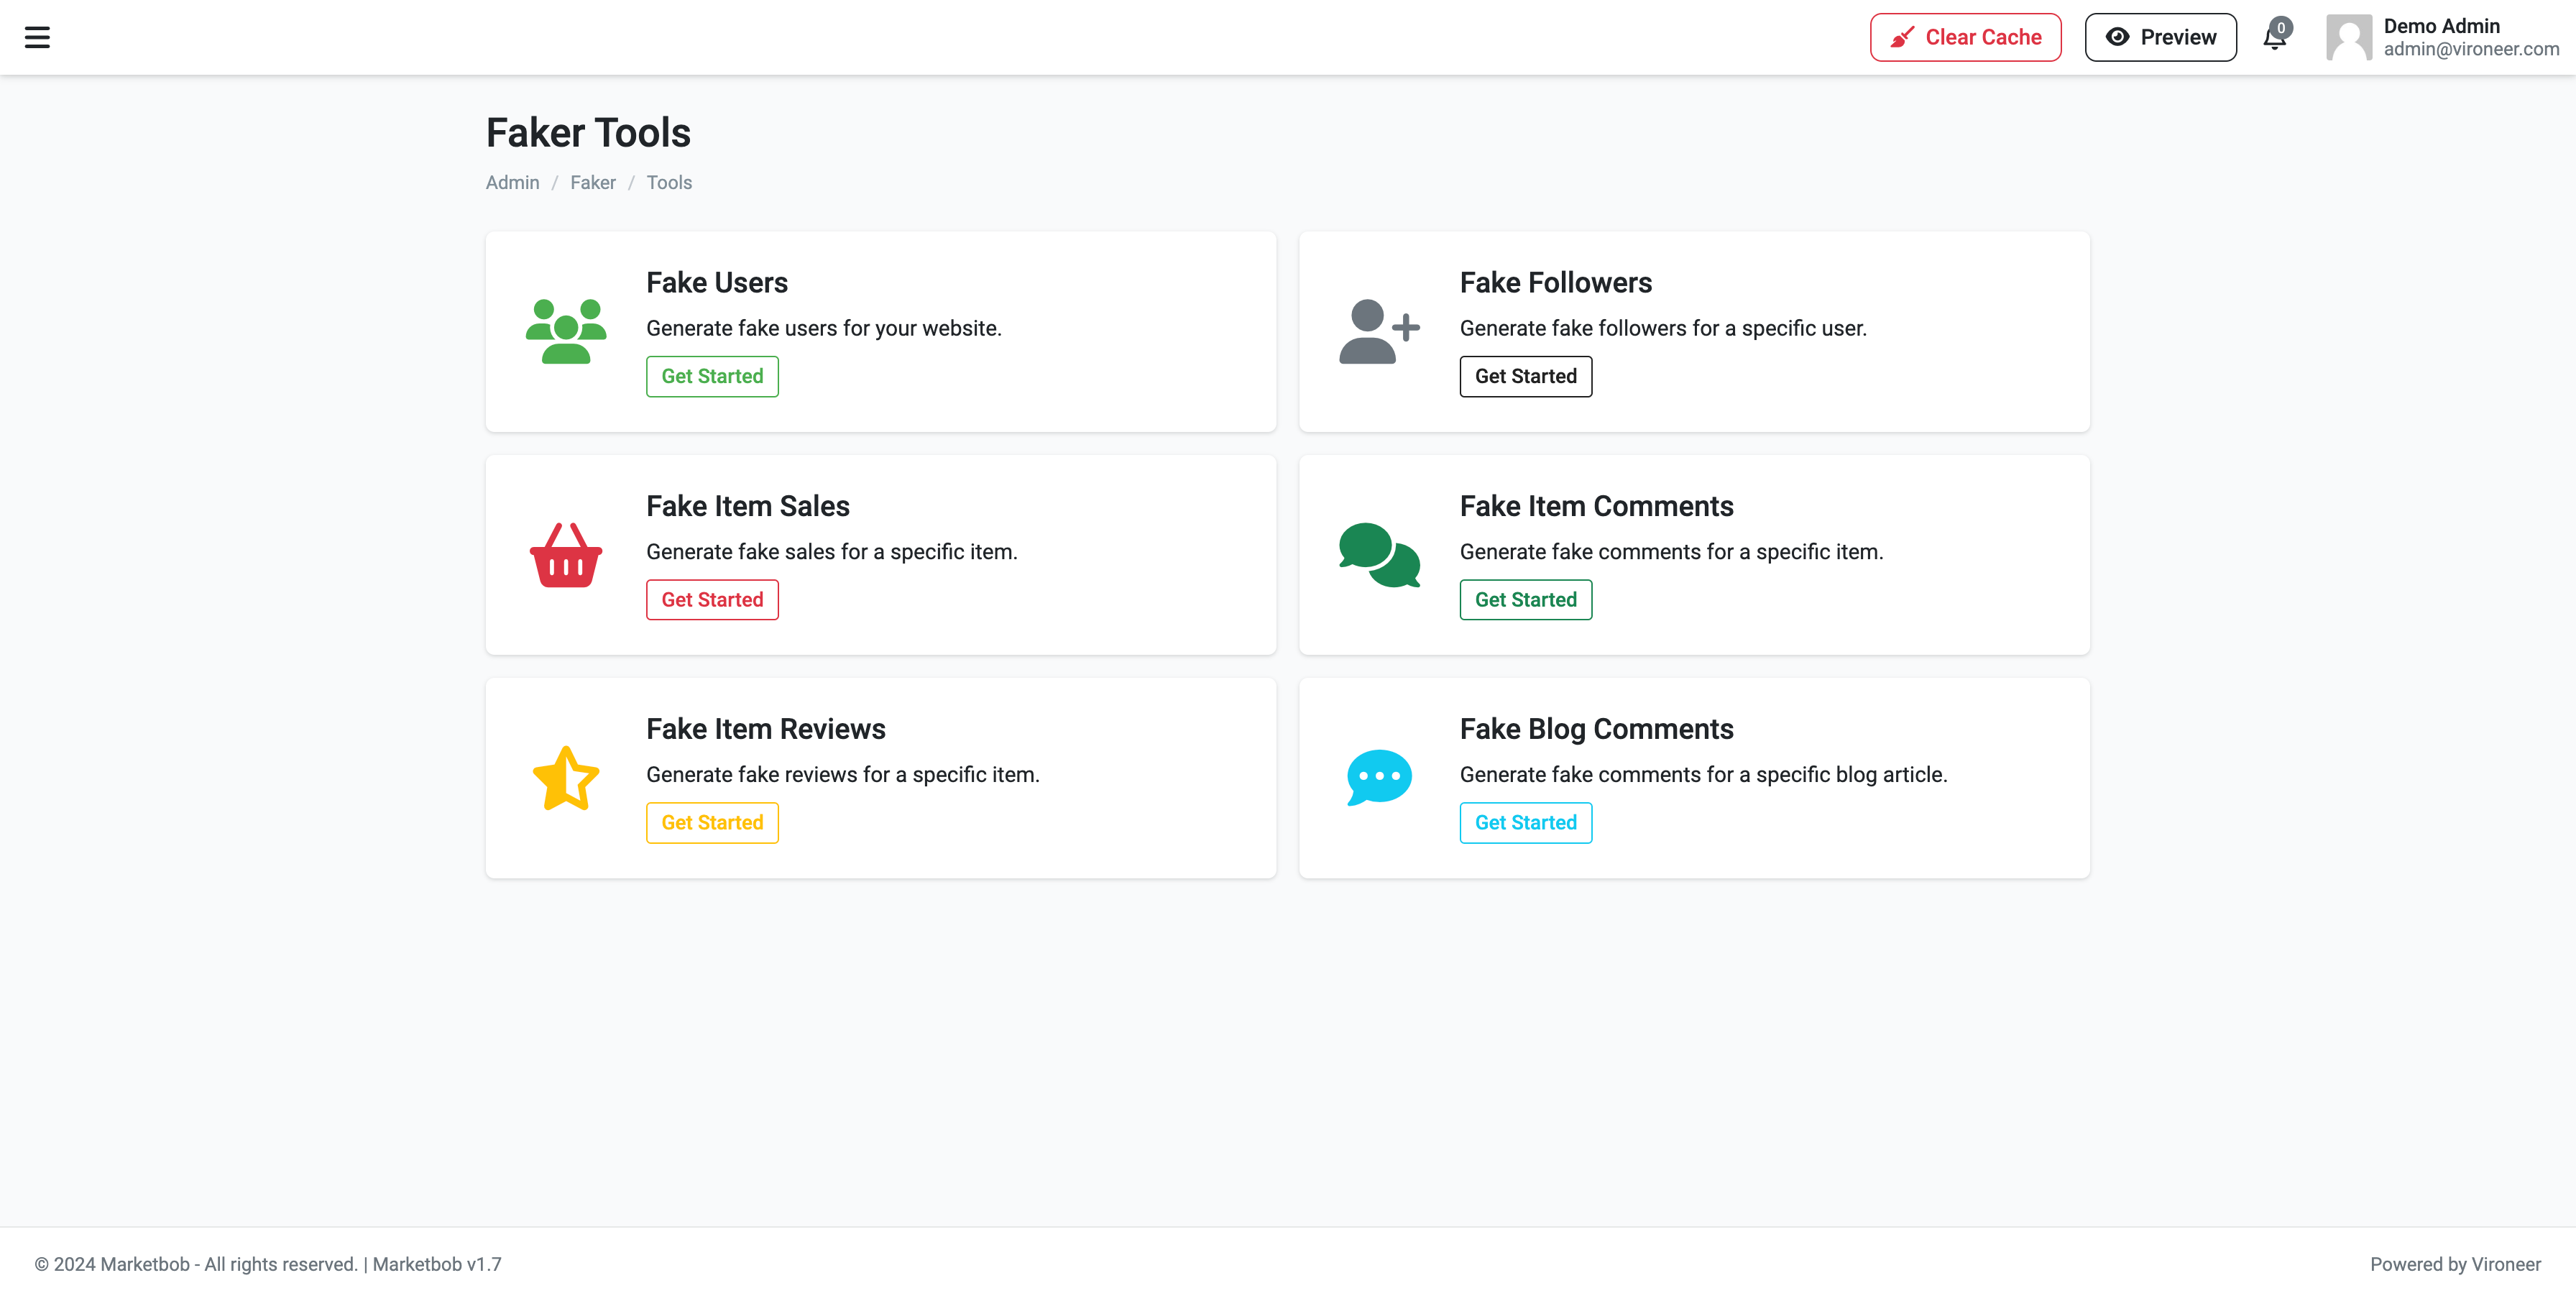Click the green item comments bubbles icon
The image size is (2576, 1301).
click(1379, 555)
